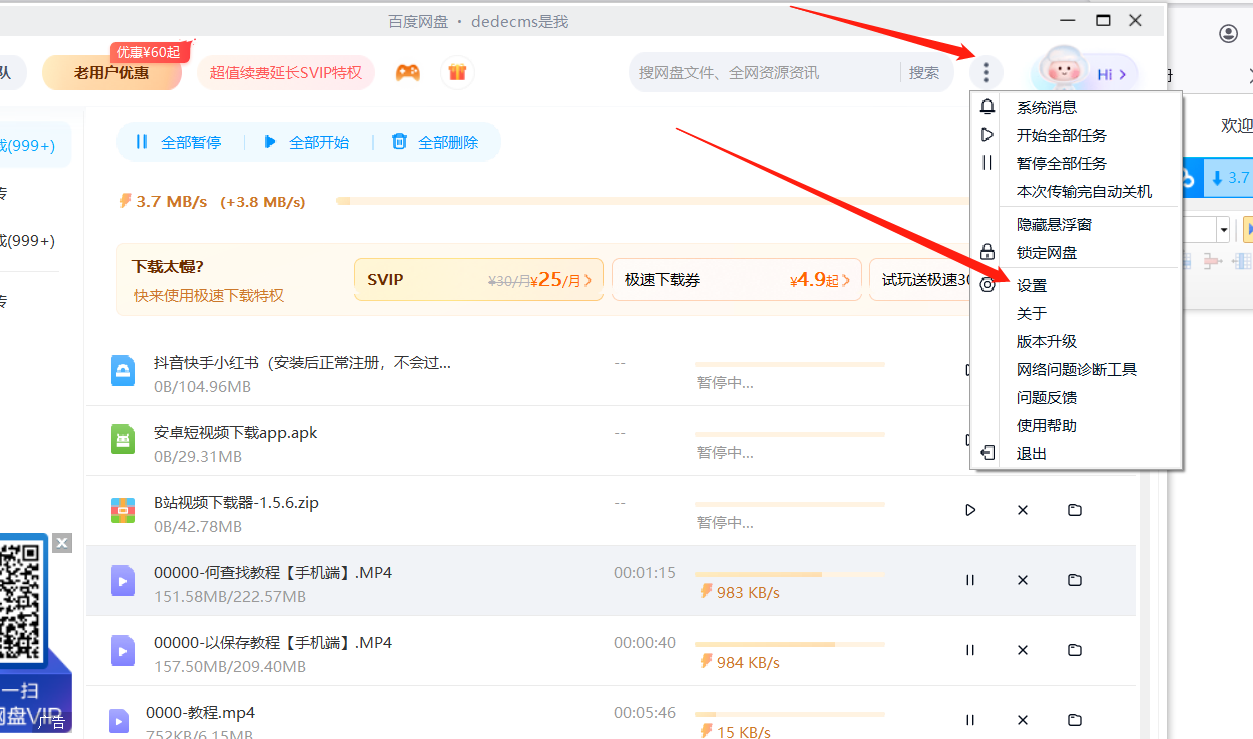Click the B站视频下载器 zip archive icon

(x=123, y=510)
